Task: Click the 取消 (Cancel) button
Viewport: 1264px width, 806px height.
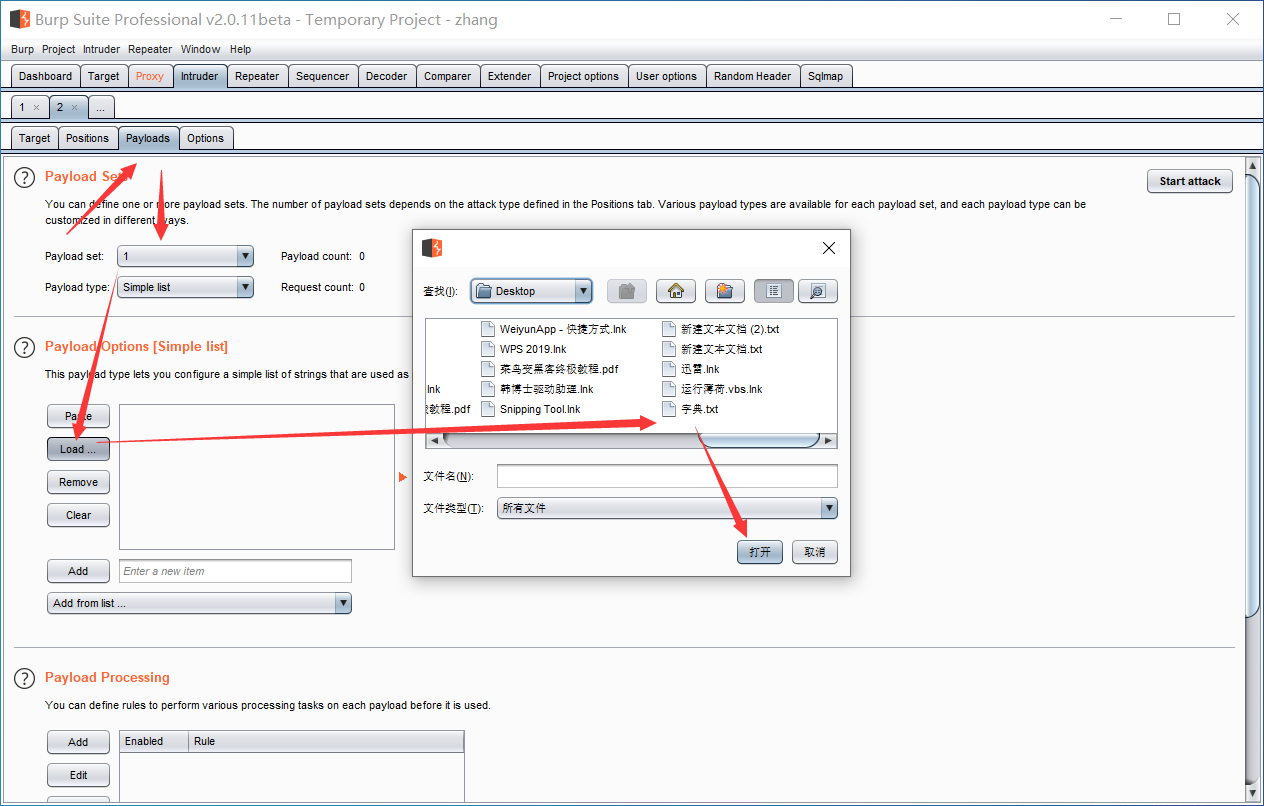Action: [x=815, y=552]
